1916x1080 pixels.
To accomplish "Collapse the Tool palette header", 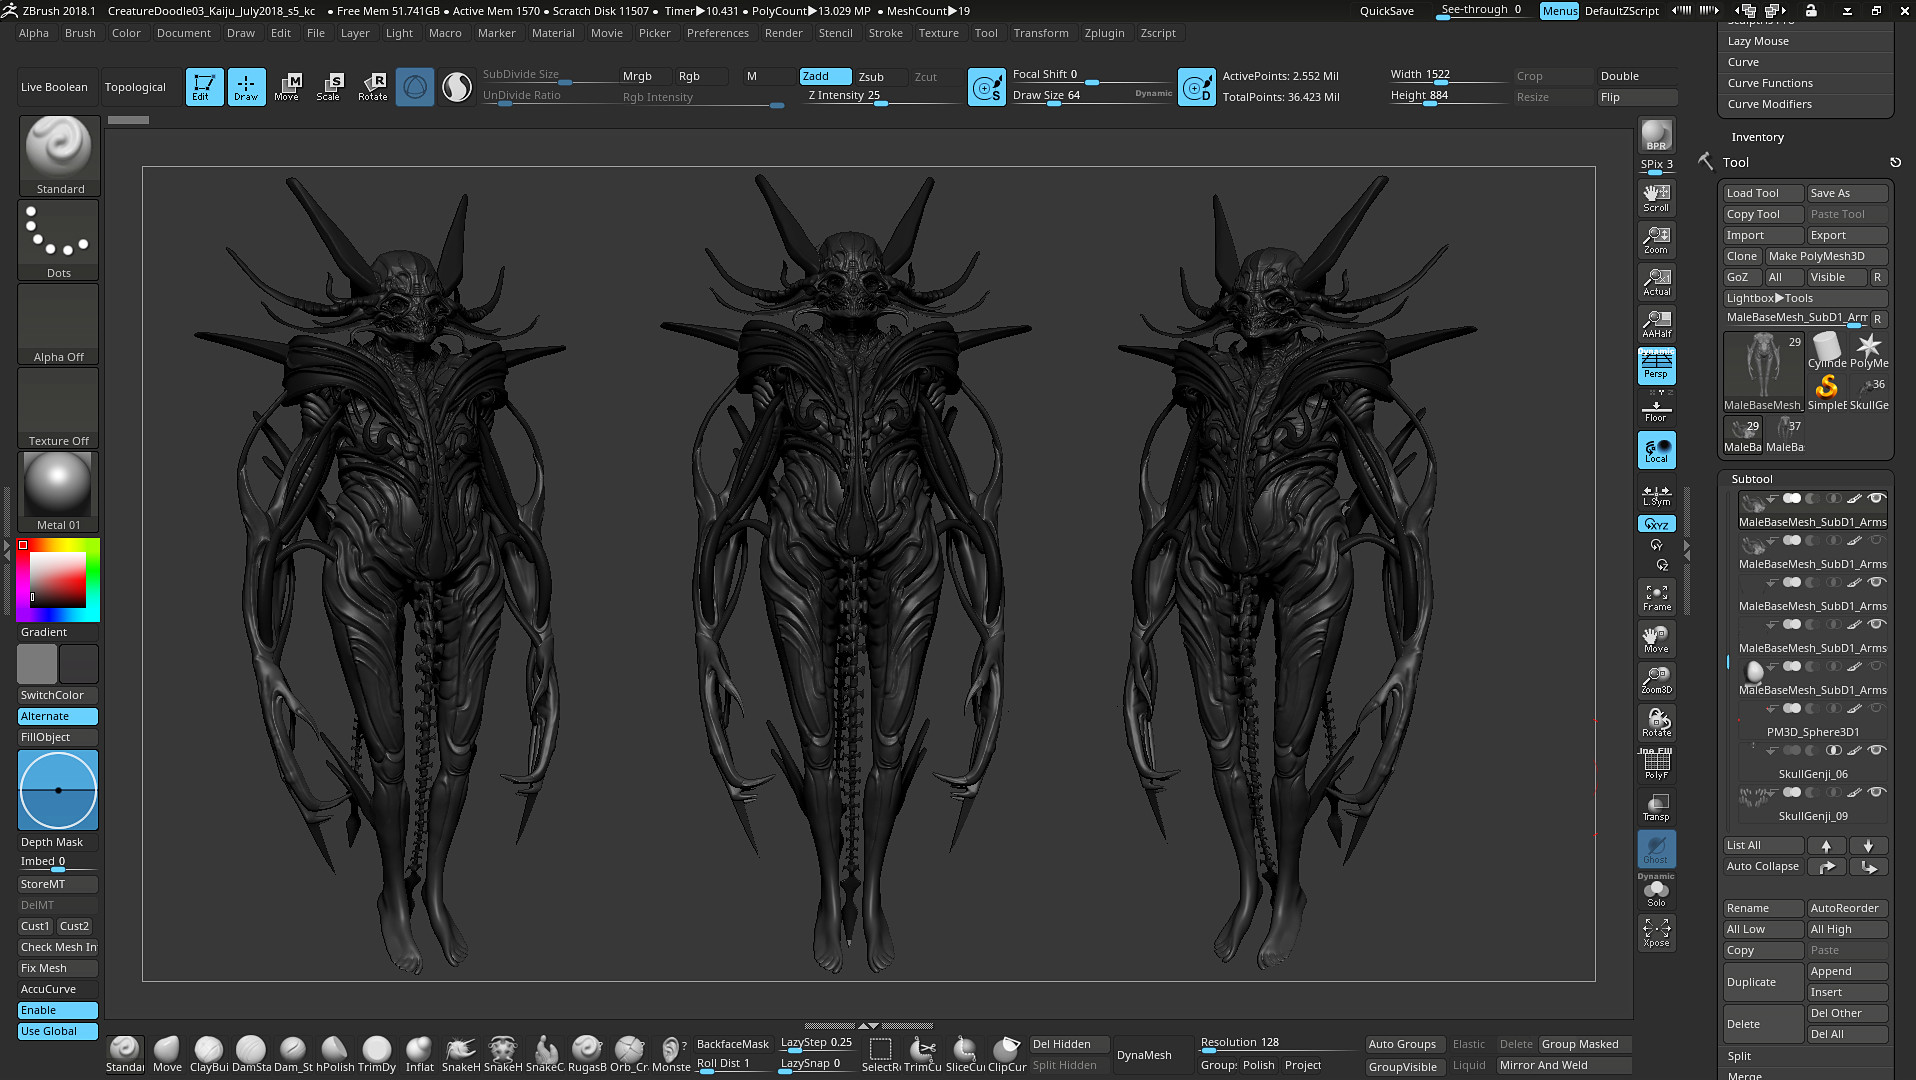I will tap(1736, 162).
